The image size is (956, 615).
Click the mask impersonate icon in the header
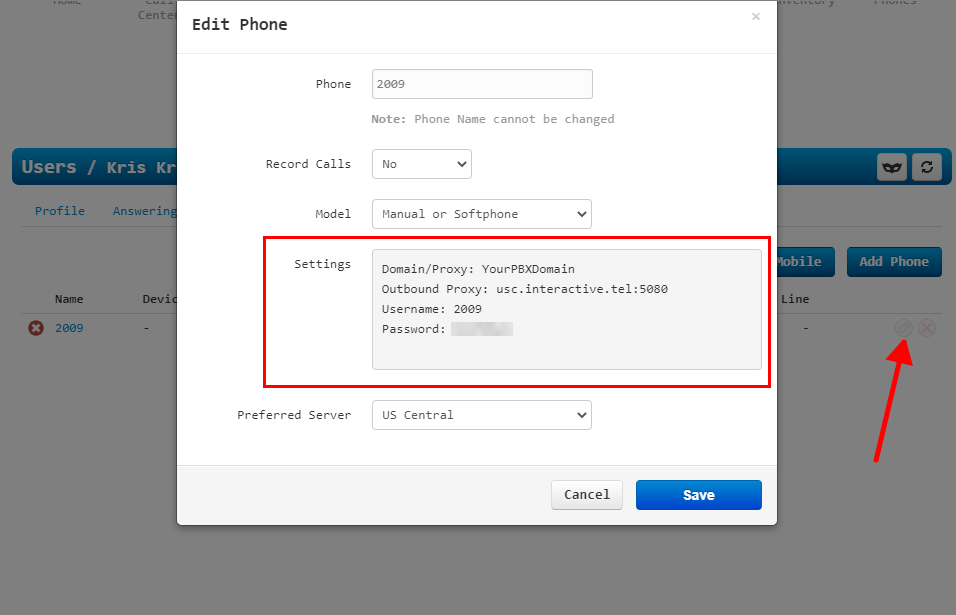tap(892, 167)
